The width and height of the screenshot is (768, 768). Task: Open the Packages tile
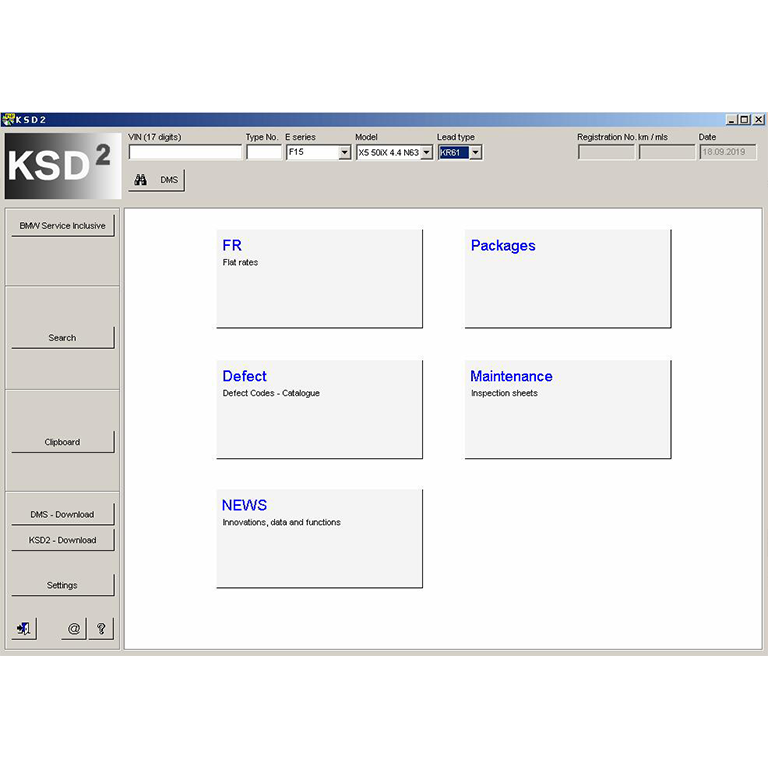568,279
